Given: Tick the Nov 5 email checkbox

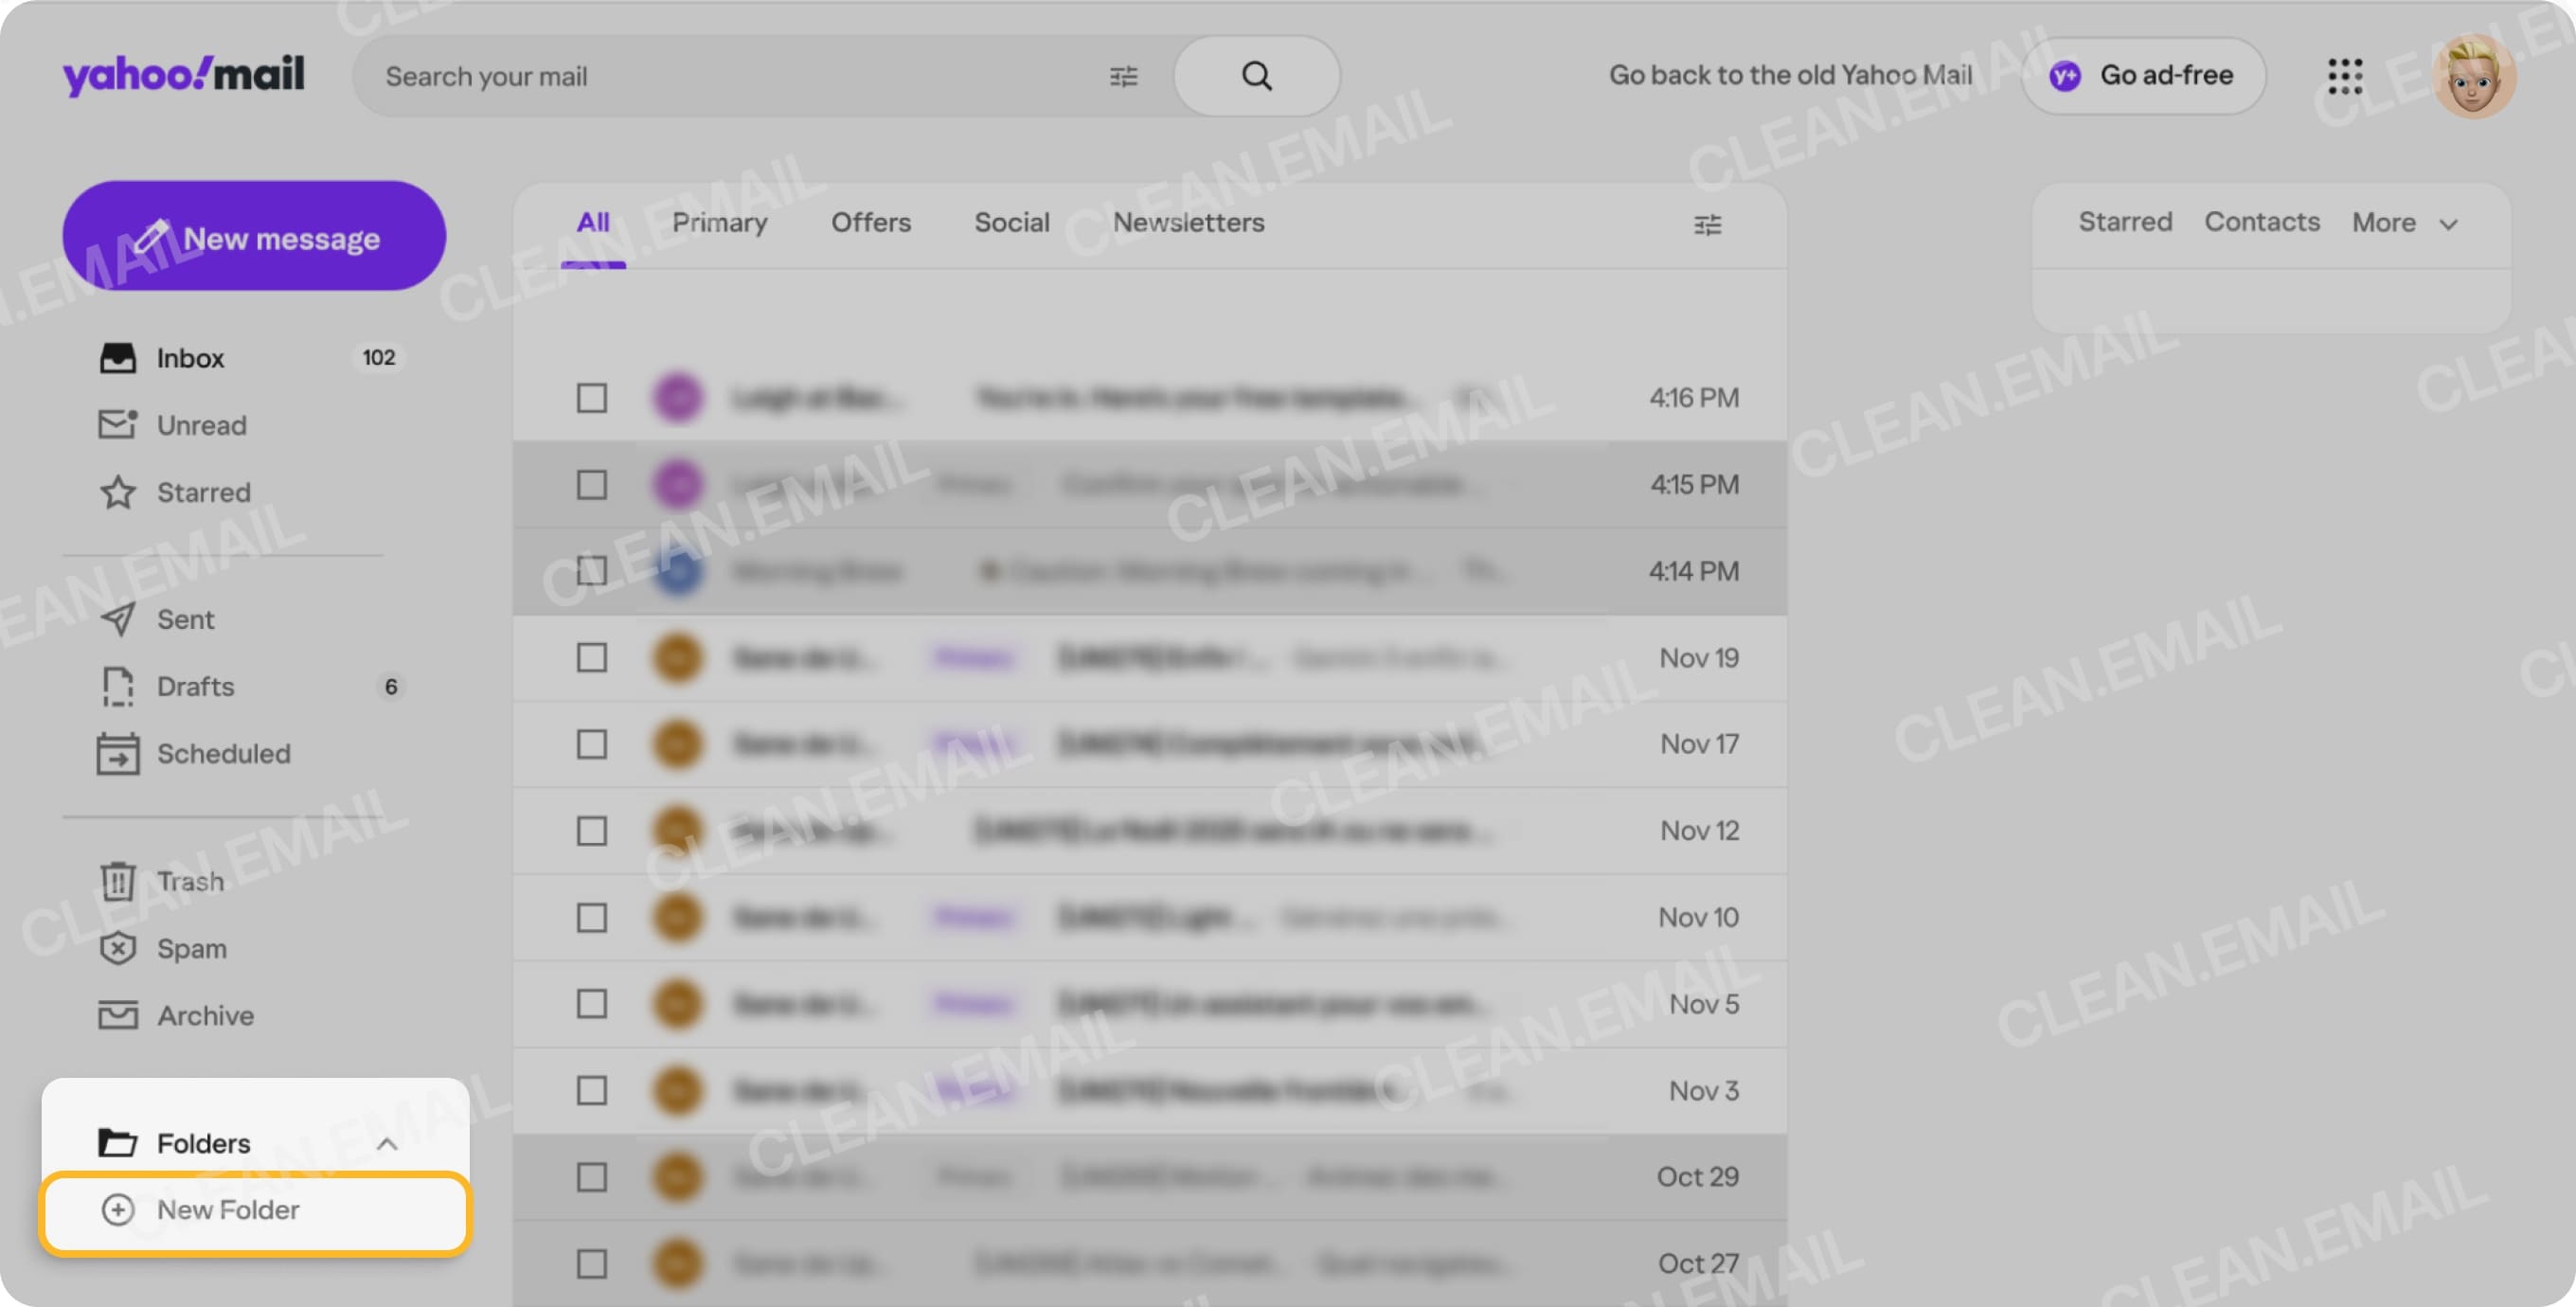Looking at the screenshot, I should click(592, 1004).
